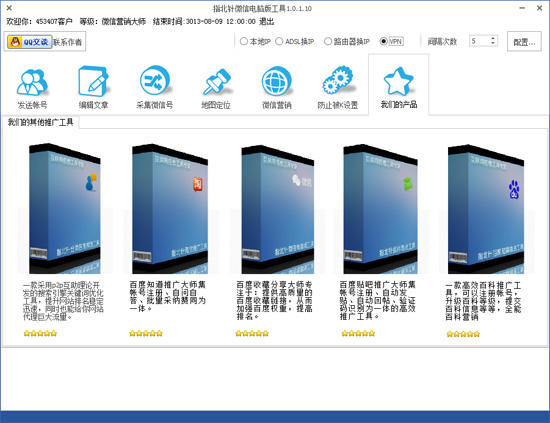The width and height of the screenshot is (550, 423).
Task: Select the 我们的产品 star icon
Action: [399, 81]
